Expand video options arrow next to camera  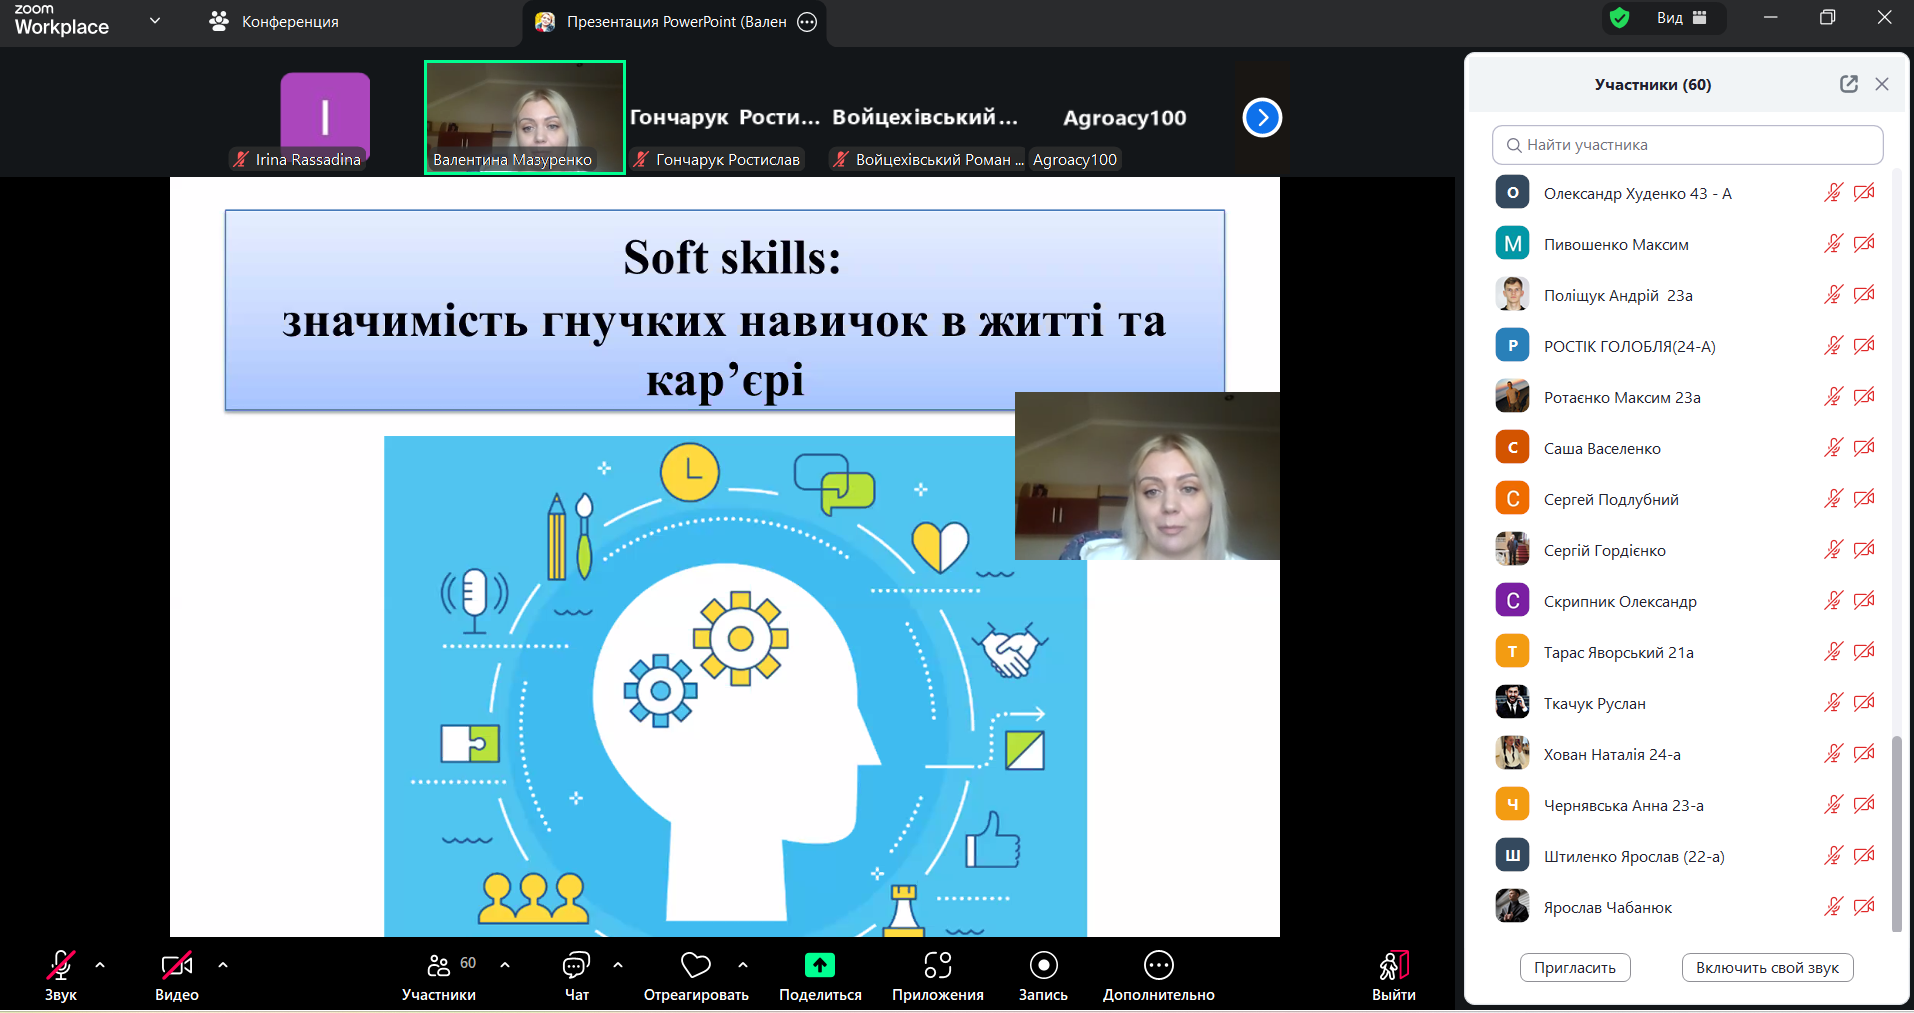223,965
